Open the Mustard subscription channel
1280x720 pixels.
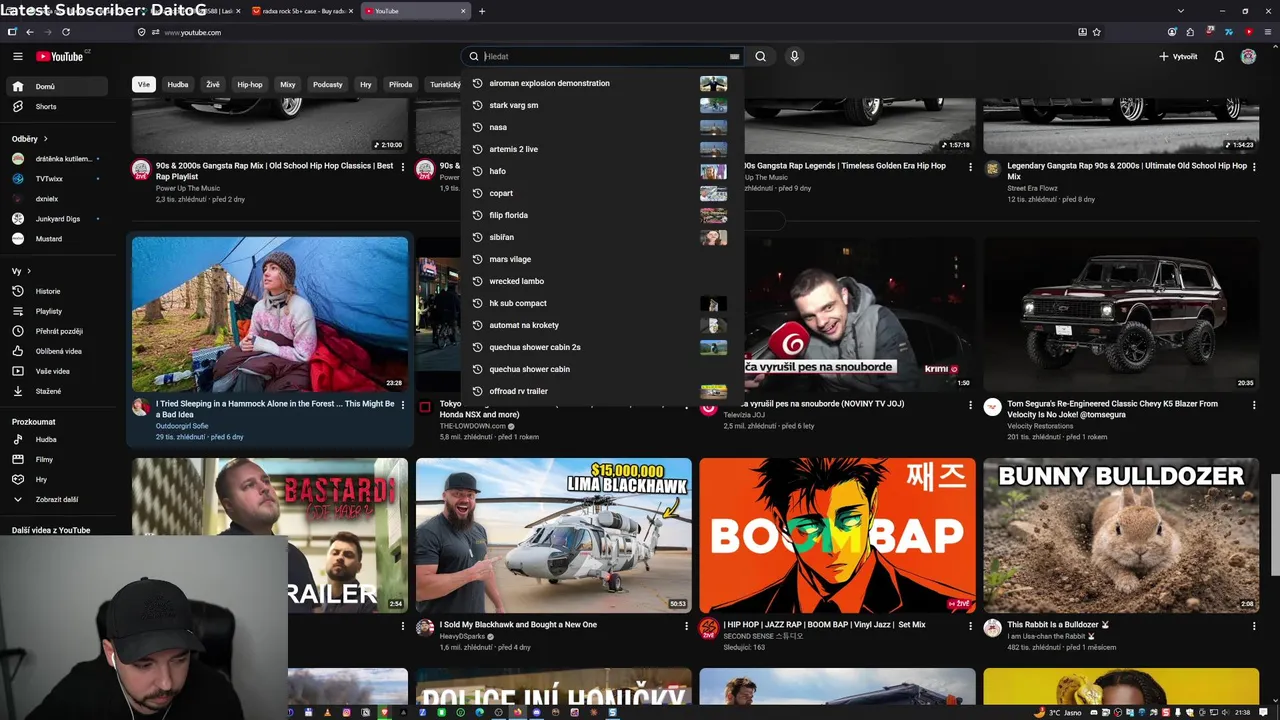pos(59,239)
